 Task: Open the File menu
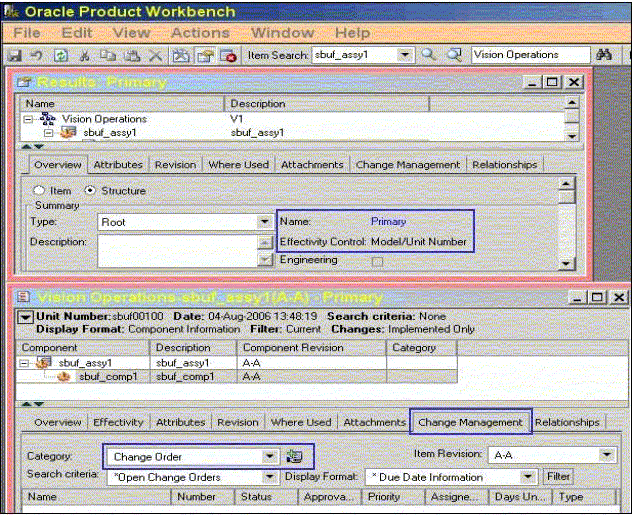coord(27,33)
